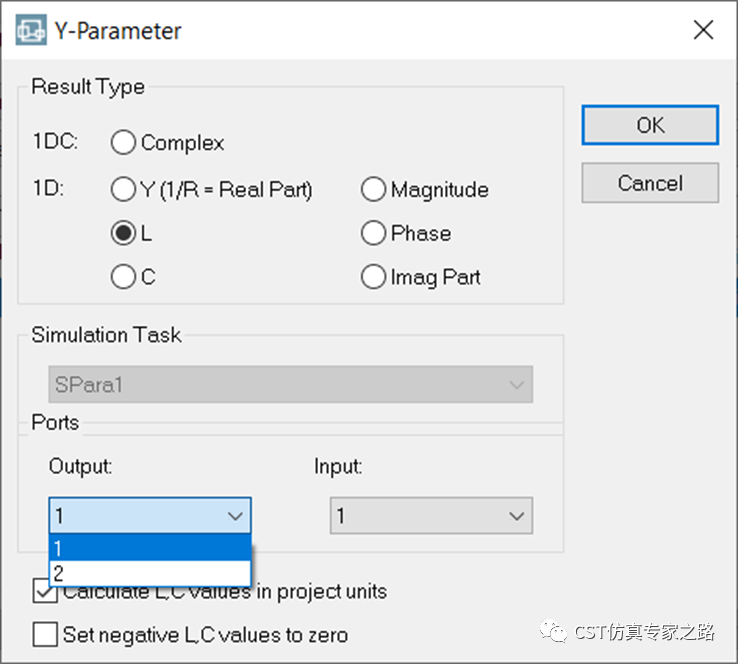Open the SPara1 simulation task dropdown

pos(290,385)
